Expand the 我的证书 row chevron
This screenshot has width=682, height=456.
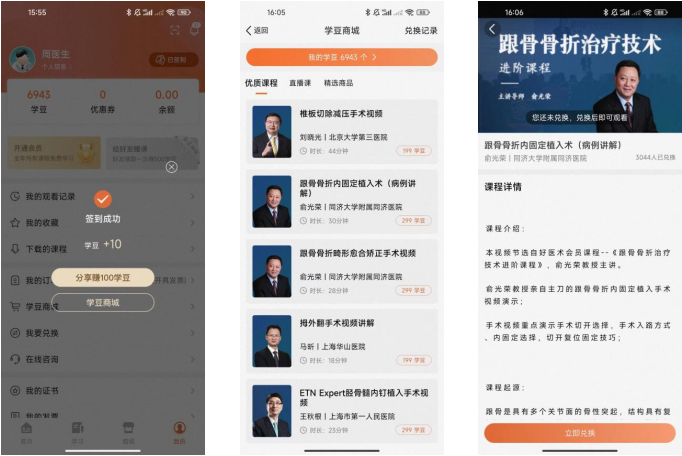click(x=193, y=390)
